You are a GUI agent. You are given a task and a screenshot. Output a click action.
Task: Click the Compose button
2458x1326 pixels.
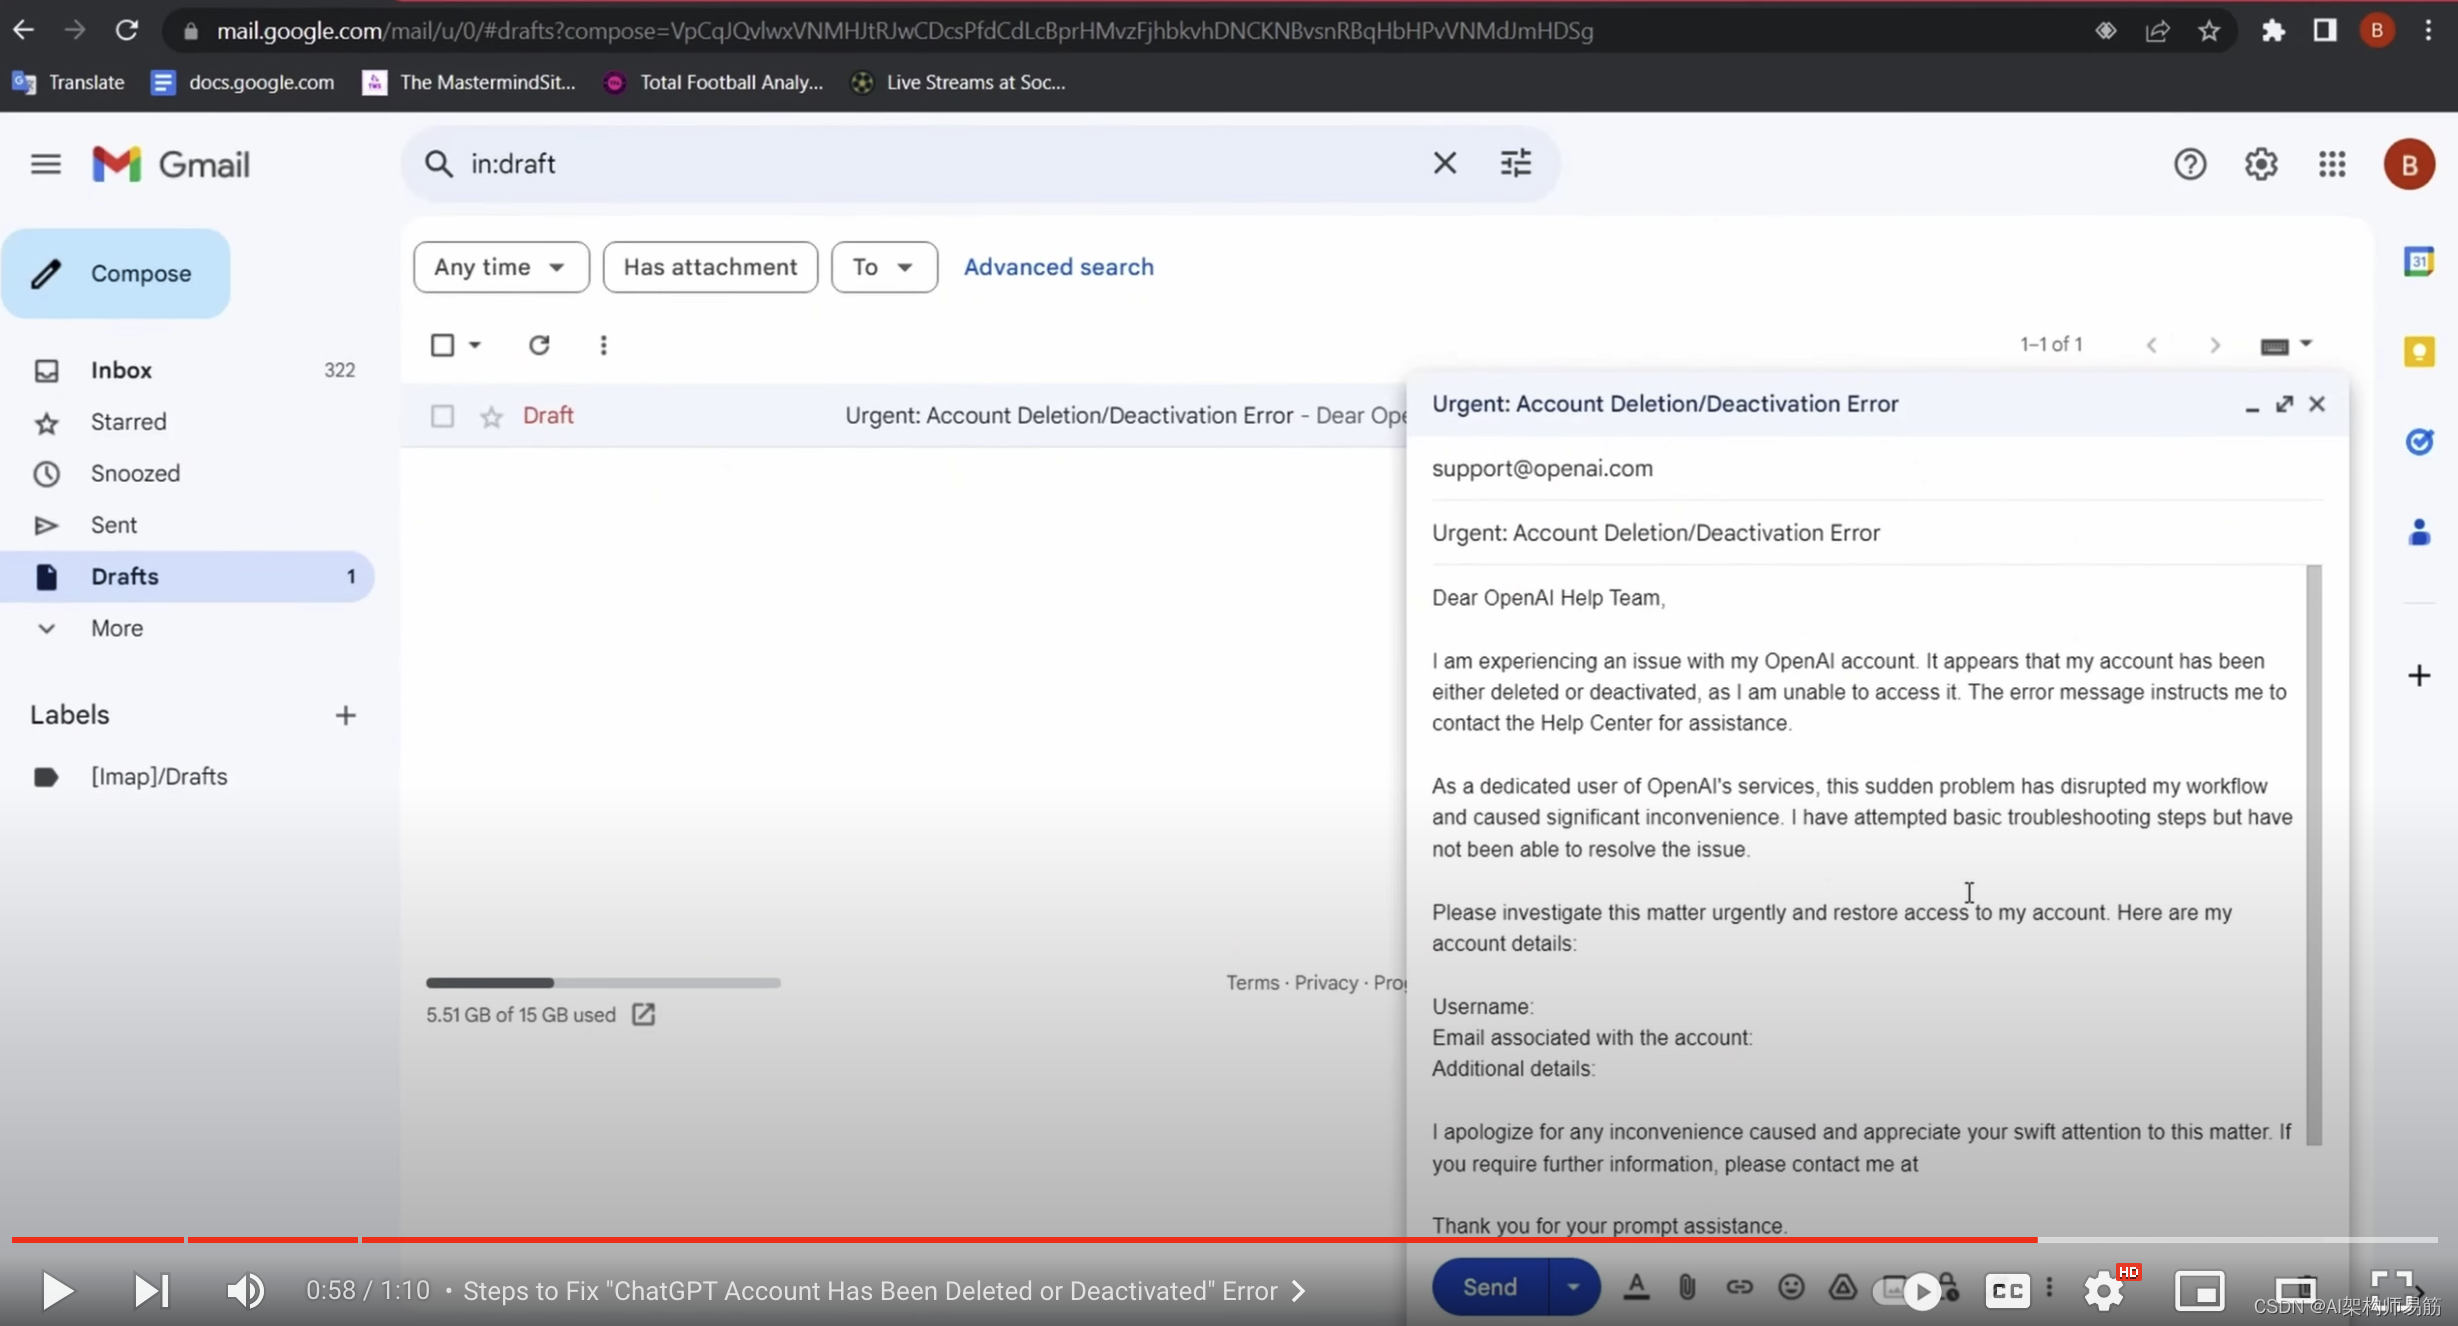tap(116, 273)
